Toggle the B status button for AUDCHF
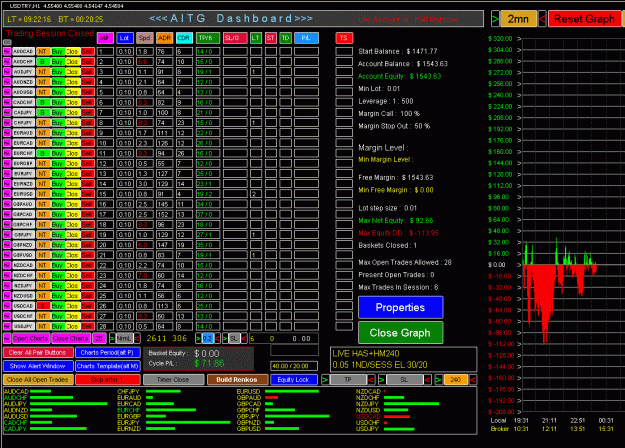Viewport: 625px width, 448px height. 42,62
